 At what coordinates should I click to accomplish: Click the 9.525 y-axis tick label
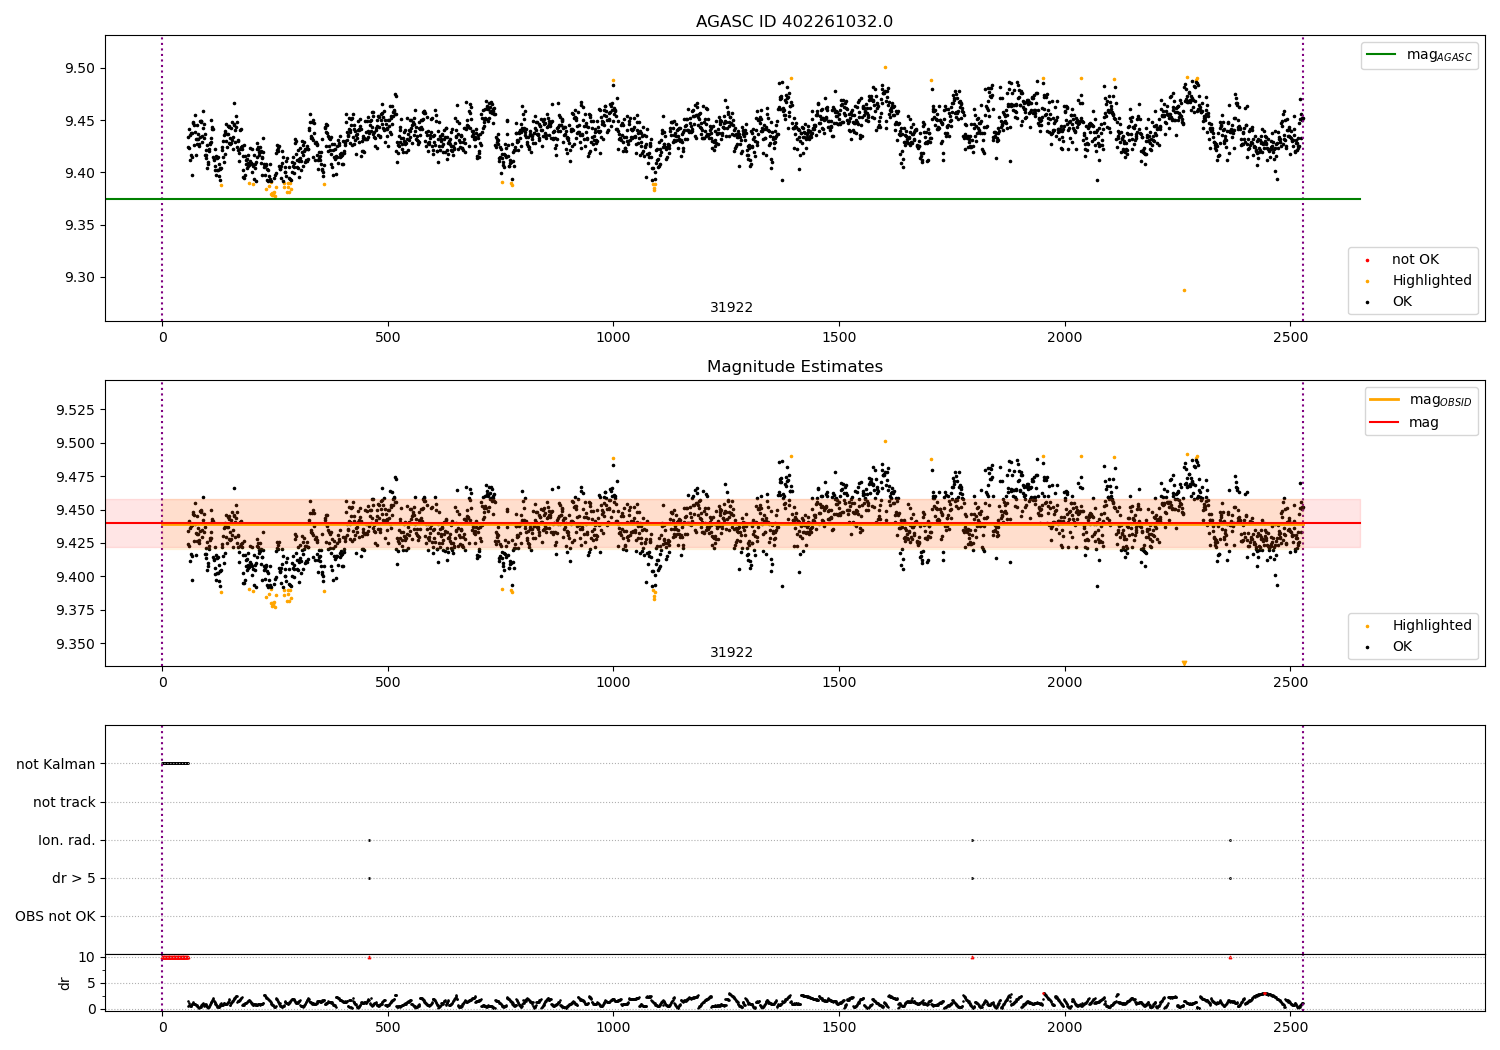click(x=78, y=410)
